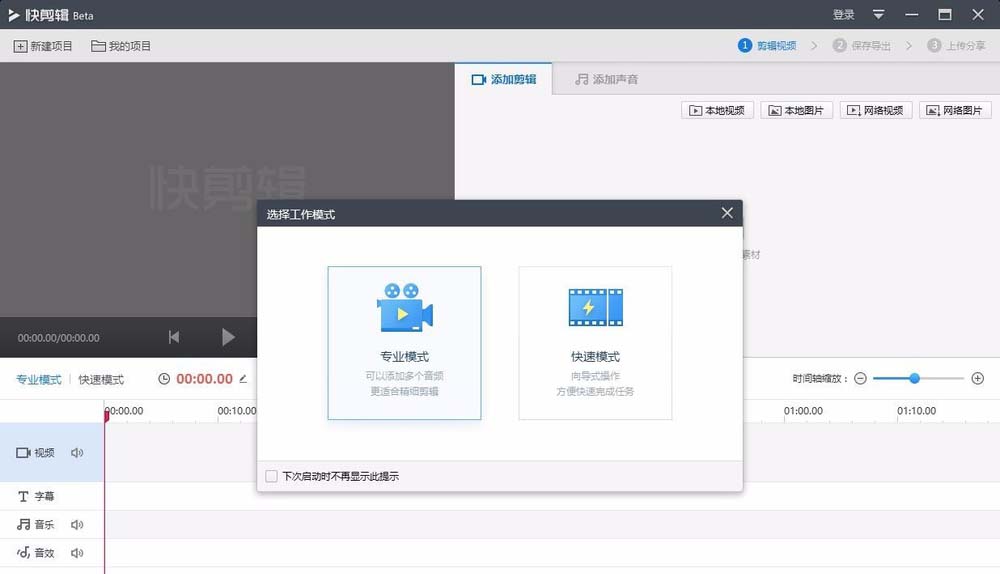Click the 网络图片 button
This screenshot has height=574, width=1000.
pos(955,110)
